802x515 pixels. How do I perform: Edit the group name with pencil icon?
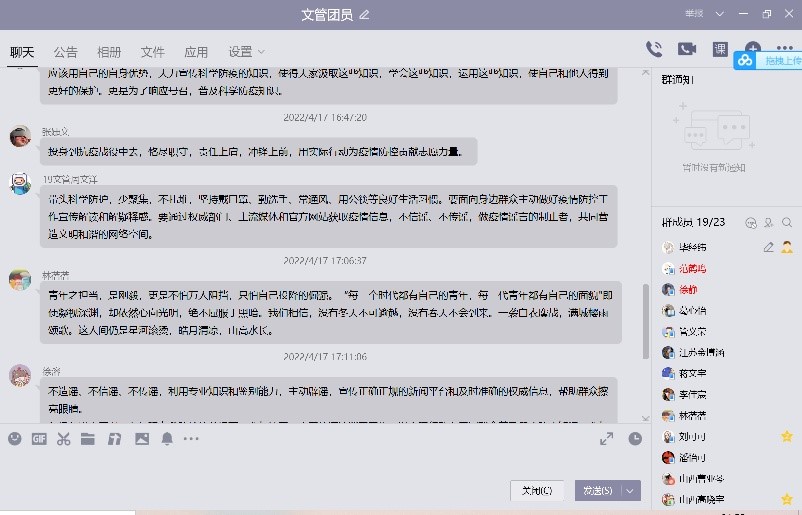pos(365,14)
